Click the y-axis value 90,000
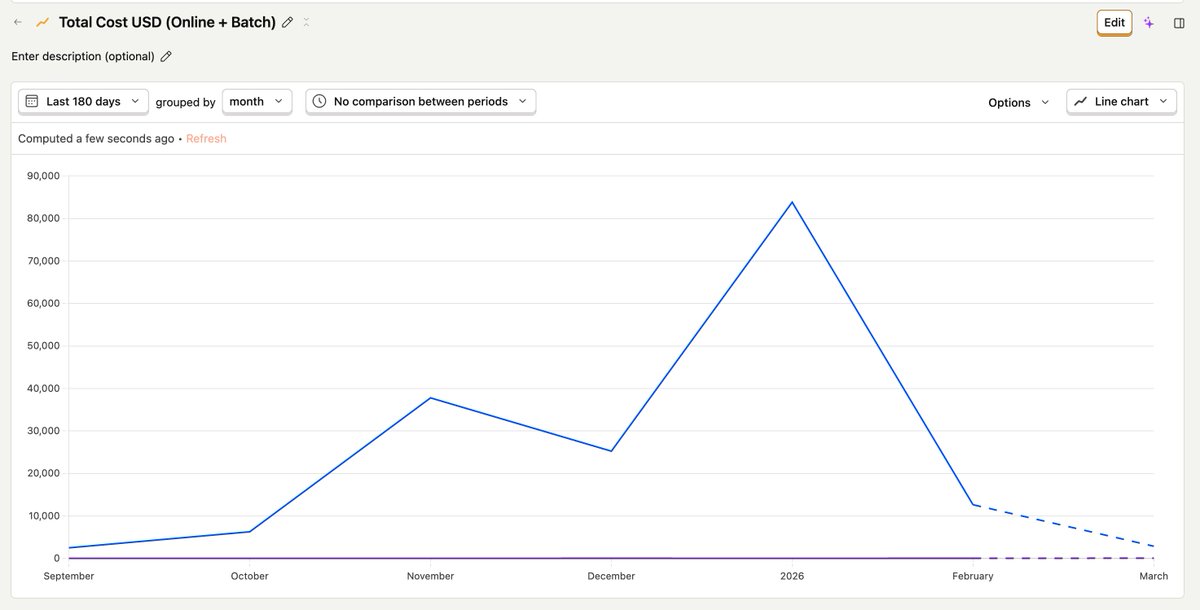Image resolution: width=1200 pixels, height=610 pixels. click(43, 176)
